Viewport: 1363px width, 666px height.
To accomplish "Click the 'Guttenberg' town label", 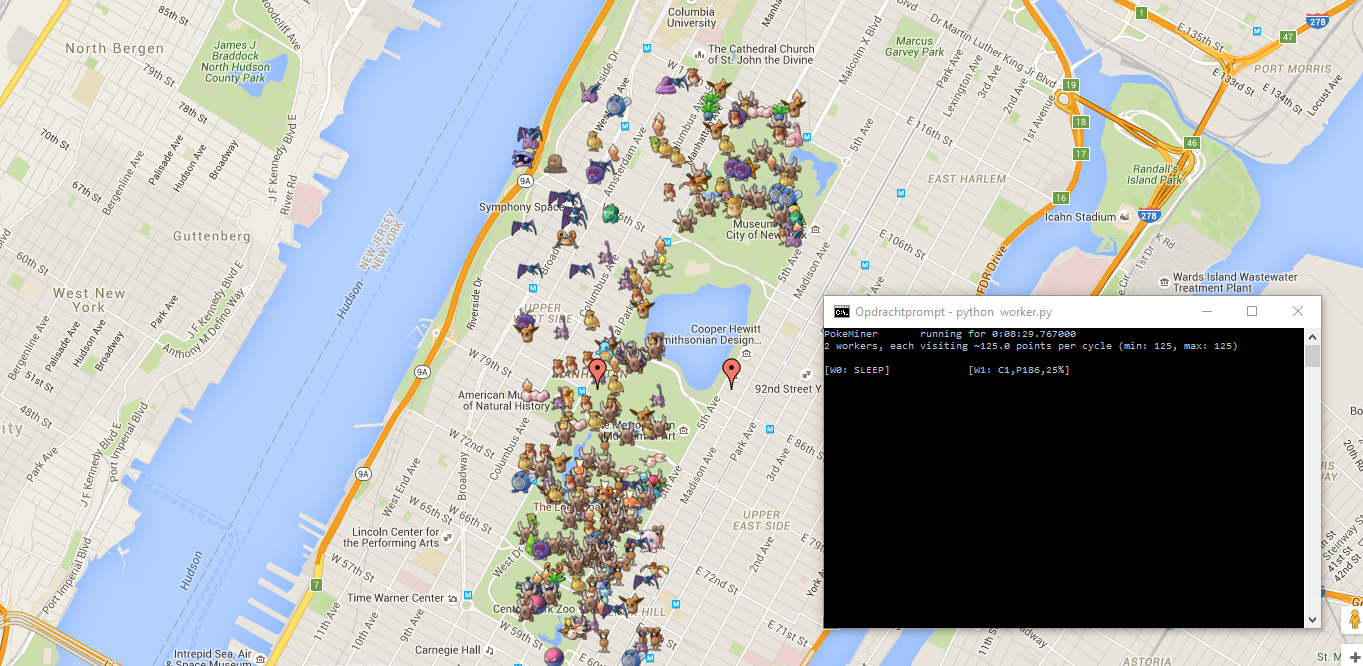I will pyautogui.click(x=212, y=236).
